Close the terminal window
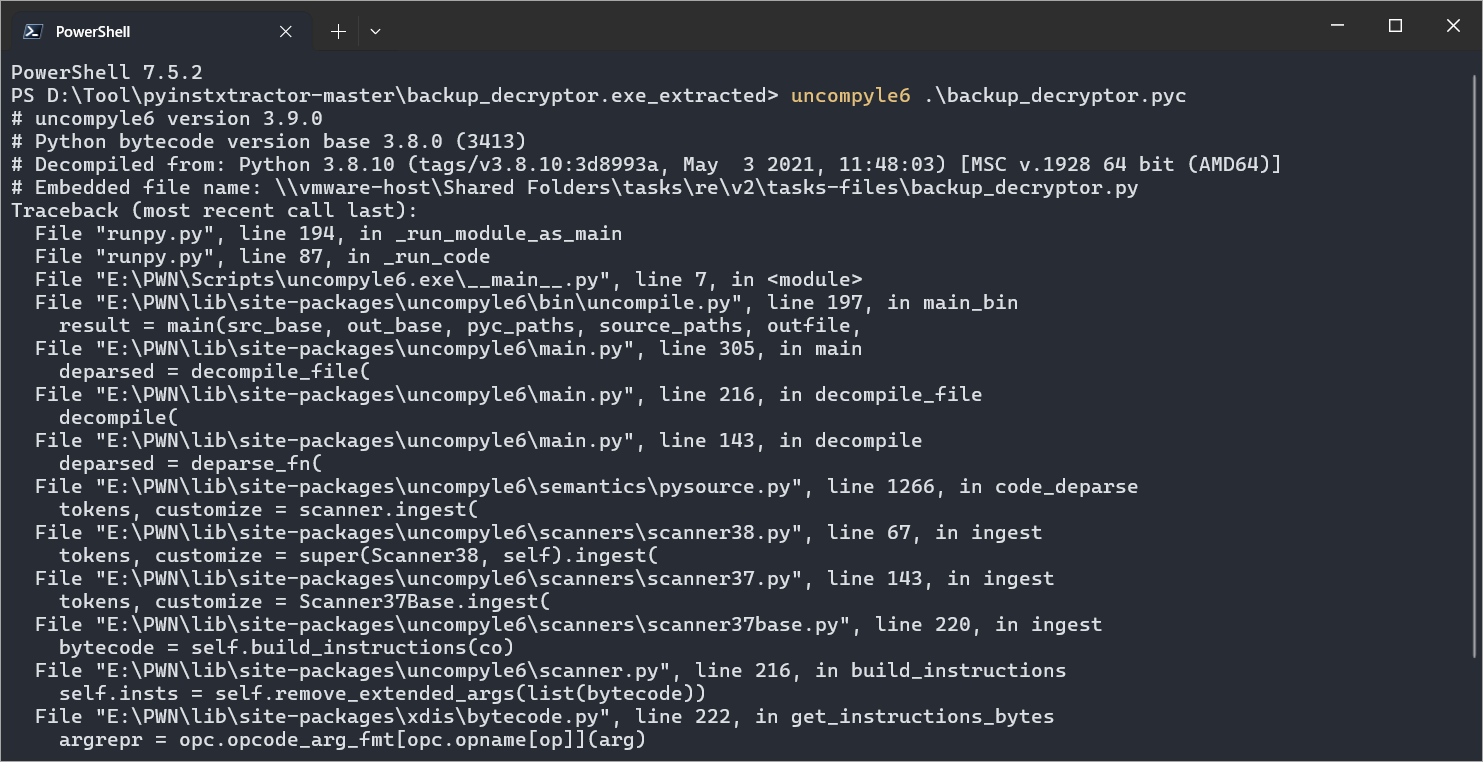This screenshot has width=1483, height=762. pos(1453,26)
